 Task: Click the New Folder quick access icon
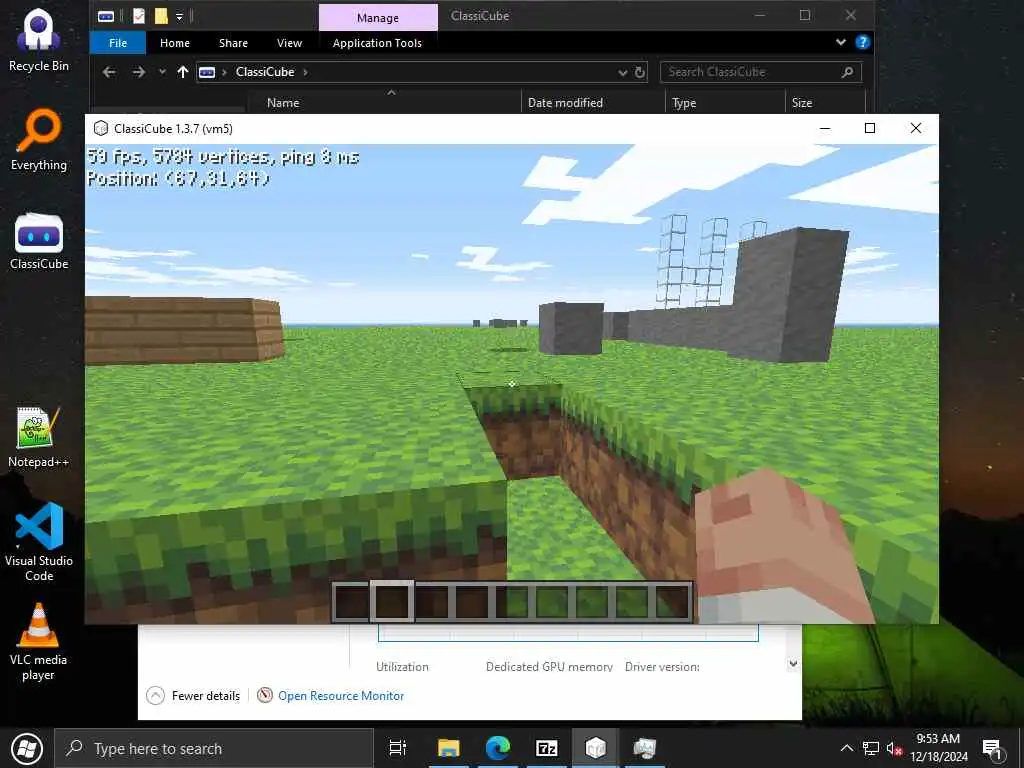[161, 16]
